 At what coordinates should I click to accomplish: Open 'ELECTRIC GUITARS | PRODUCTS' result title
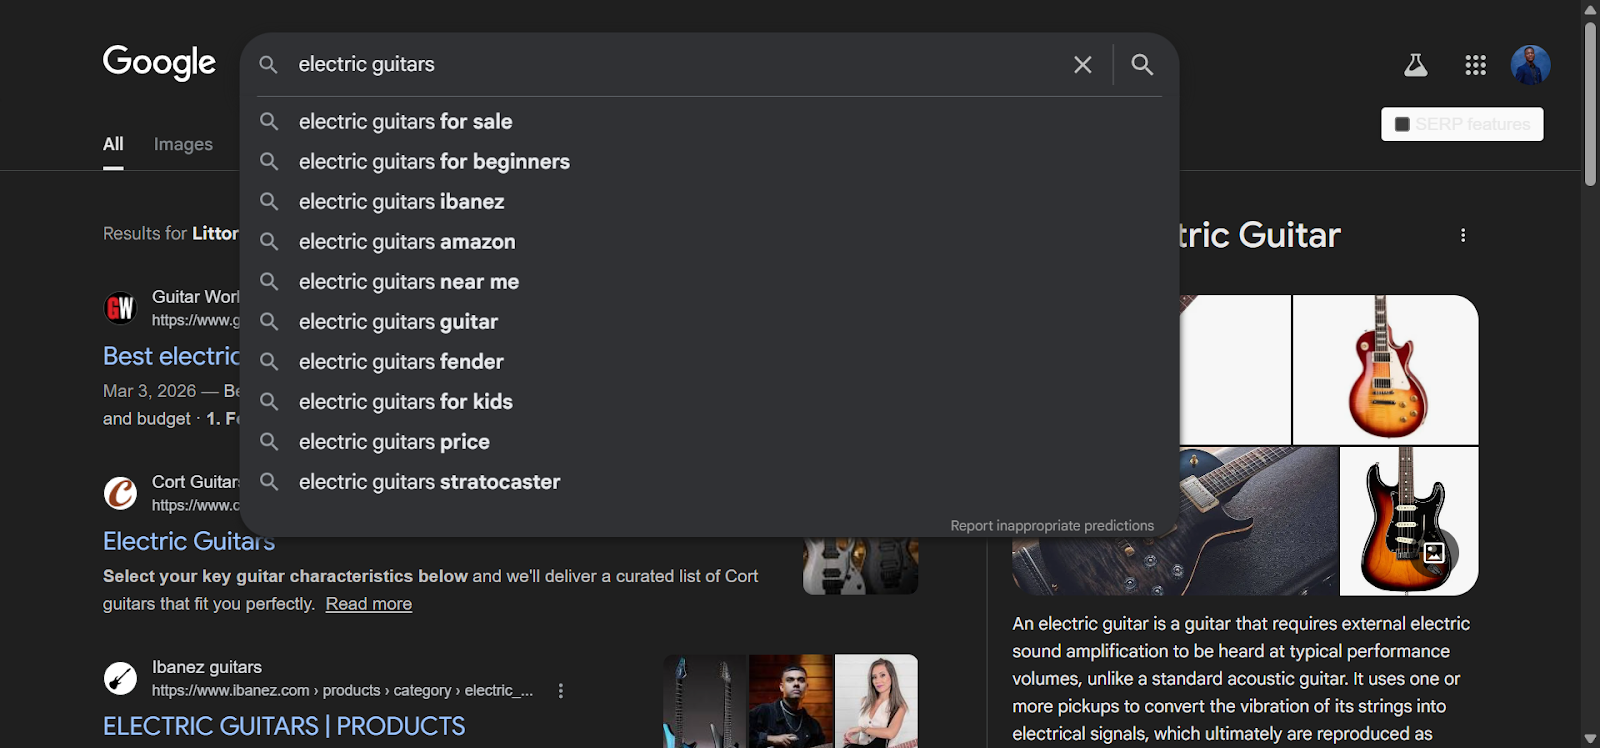coord(284,726)
